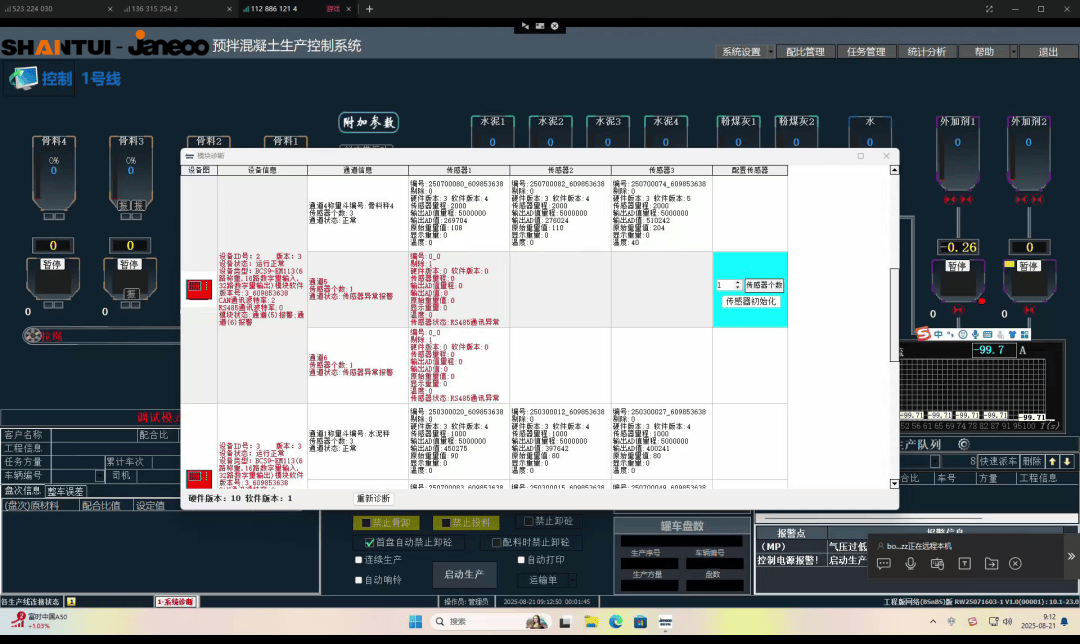This screenshot has width=1080, height=644.
Task: Click the 控制 monitor icon
Action: (x=23, y=78)
